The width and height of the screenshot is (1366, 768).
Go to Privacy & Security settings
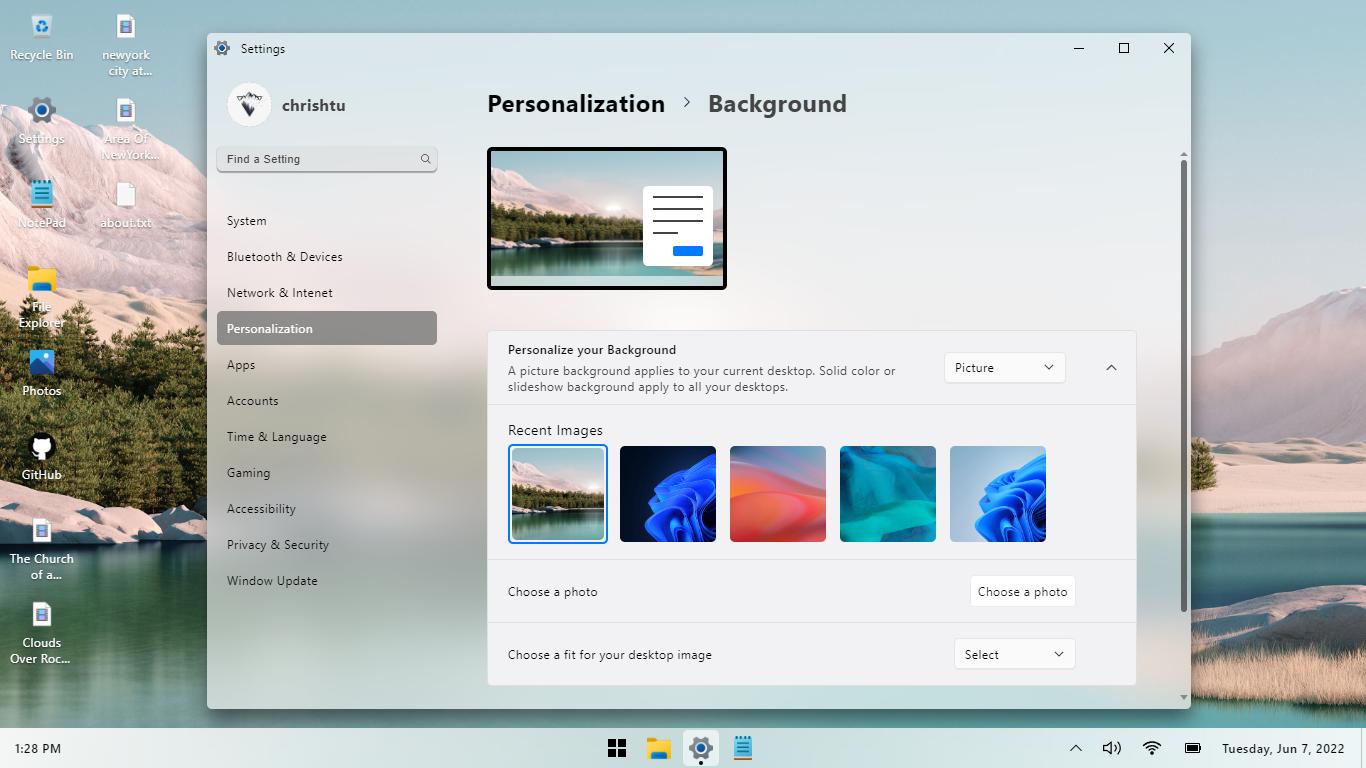click(278, 545)
